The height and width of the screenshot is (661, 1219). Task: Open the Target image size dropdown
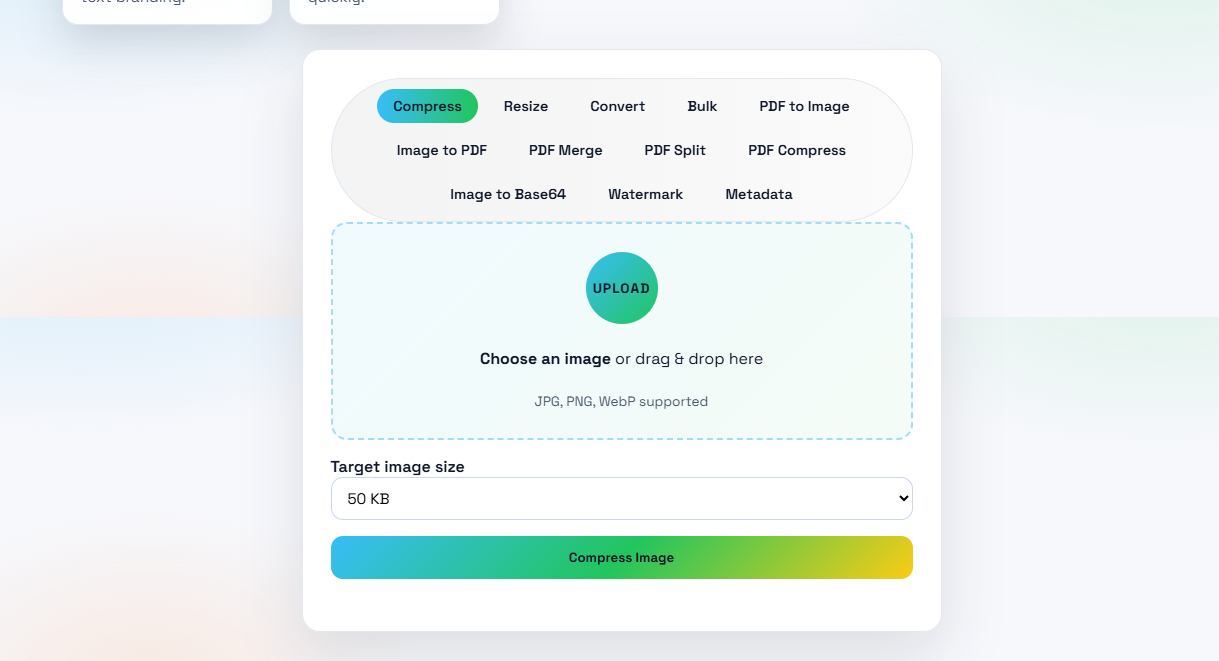click(x=621, y=498)
